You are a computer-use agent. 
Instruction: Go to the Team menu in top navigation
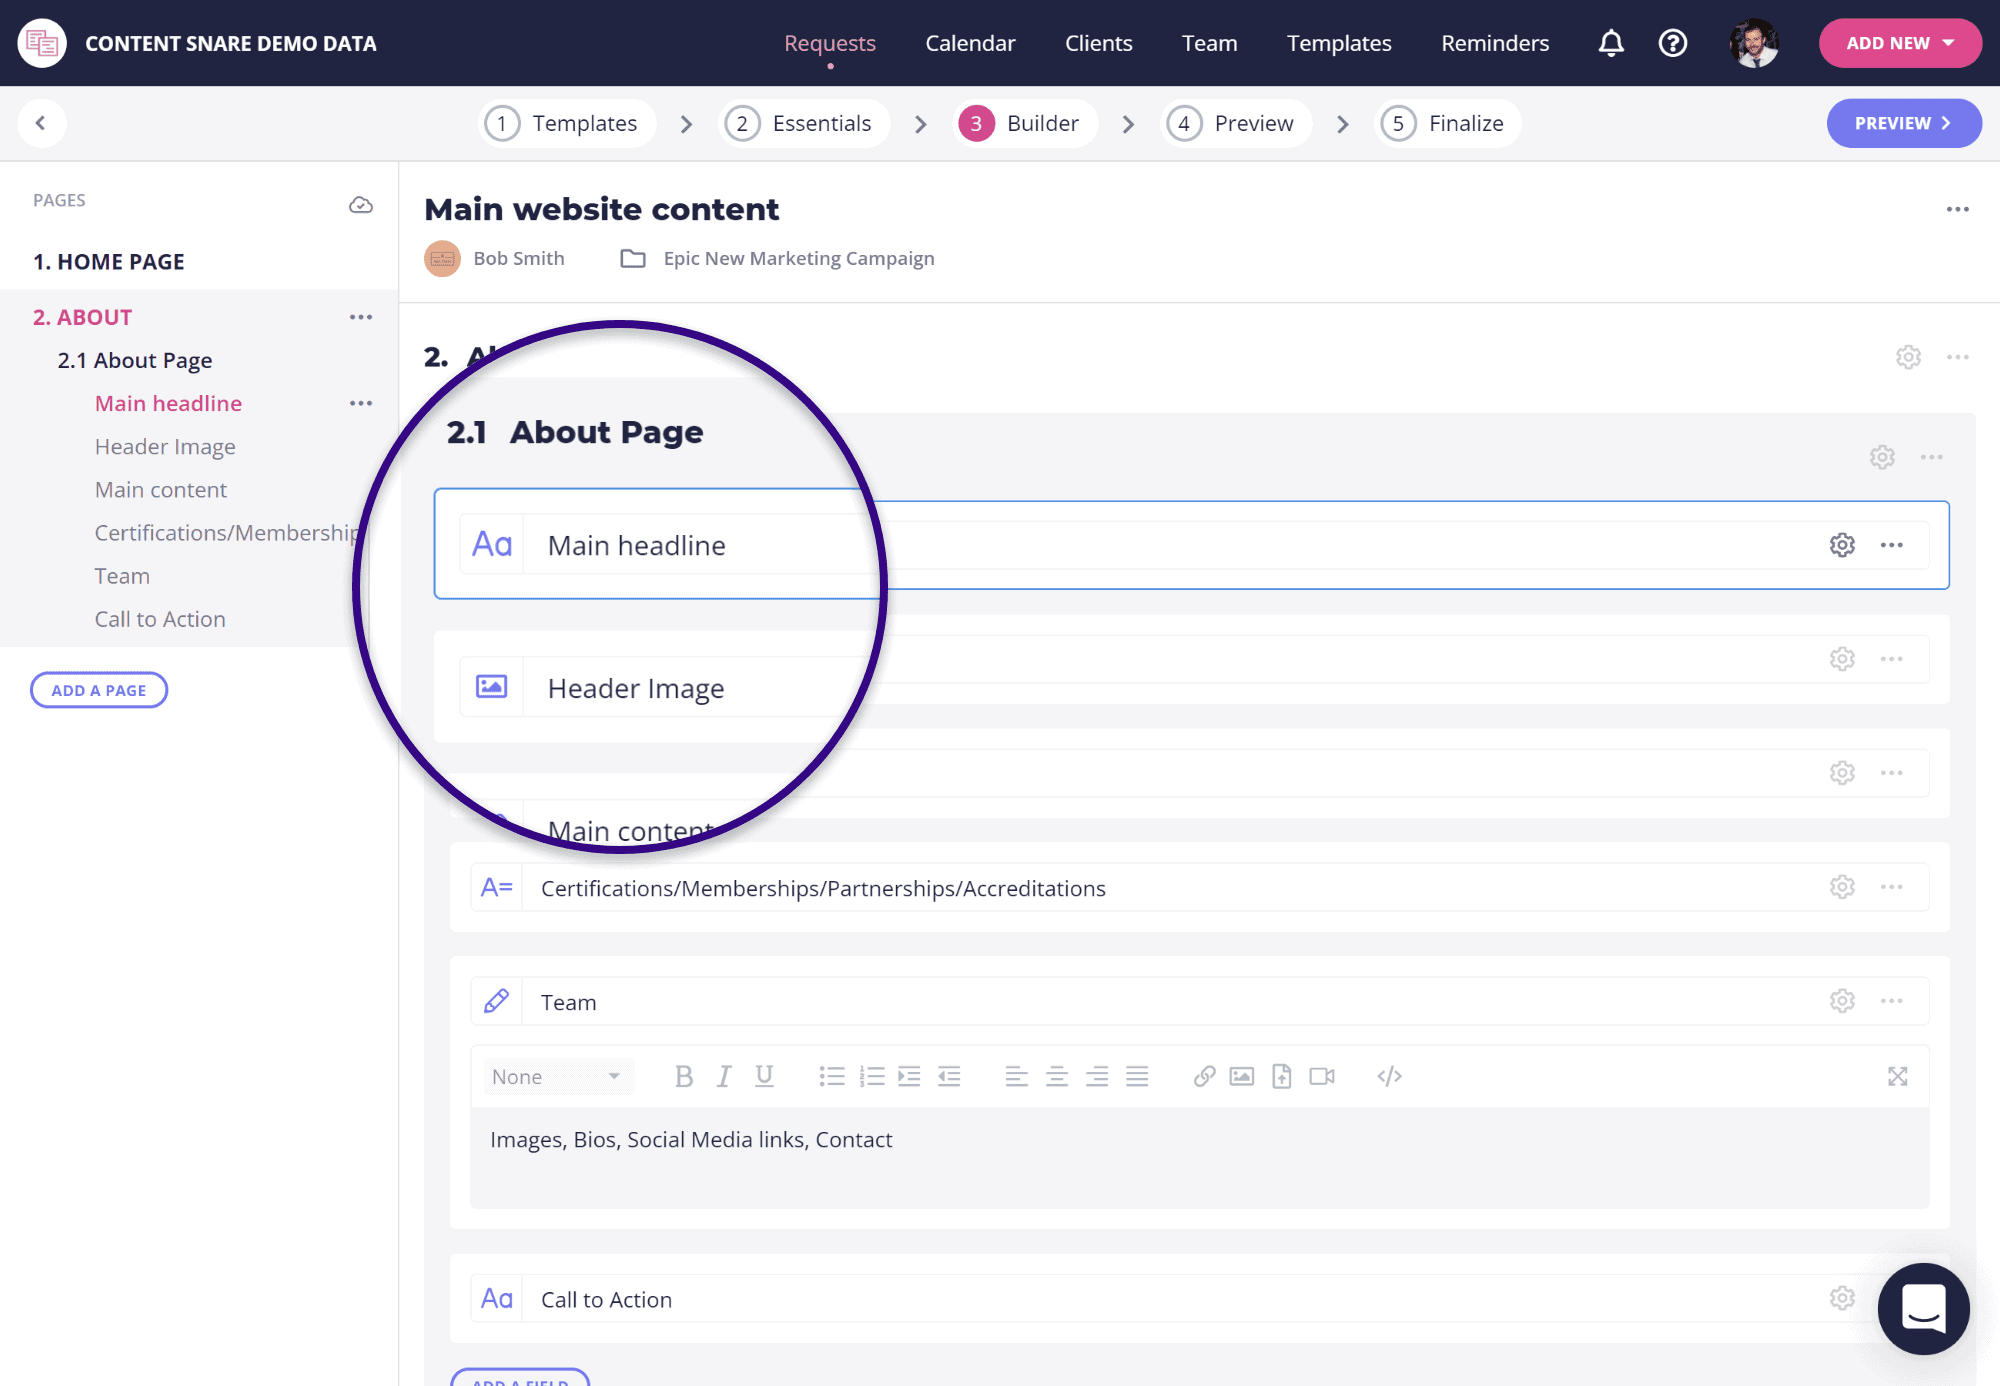[1209, 43]
